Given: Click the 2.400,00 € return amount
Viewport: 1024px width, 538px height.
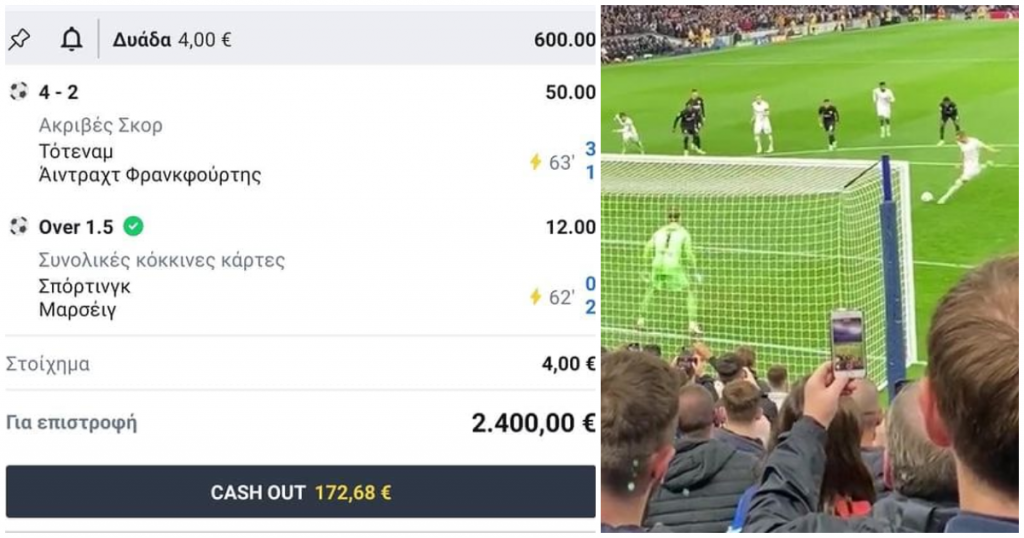Looking at the screenshot, I should (x=533, y=423).
